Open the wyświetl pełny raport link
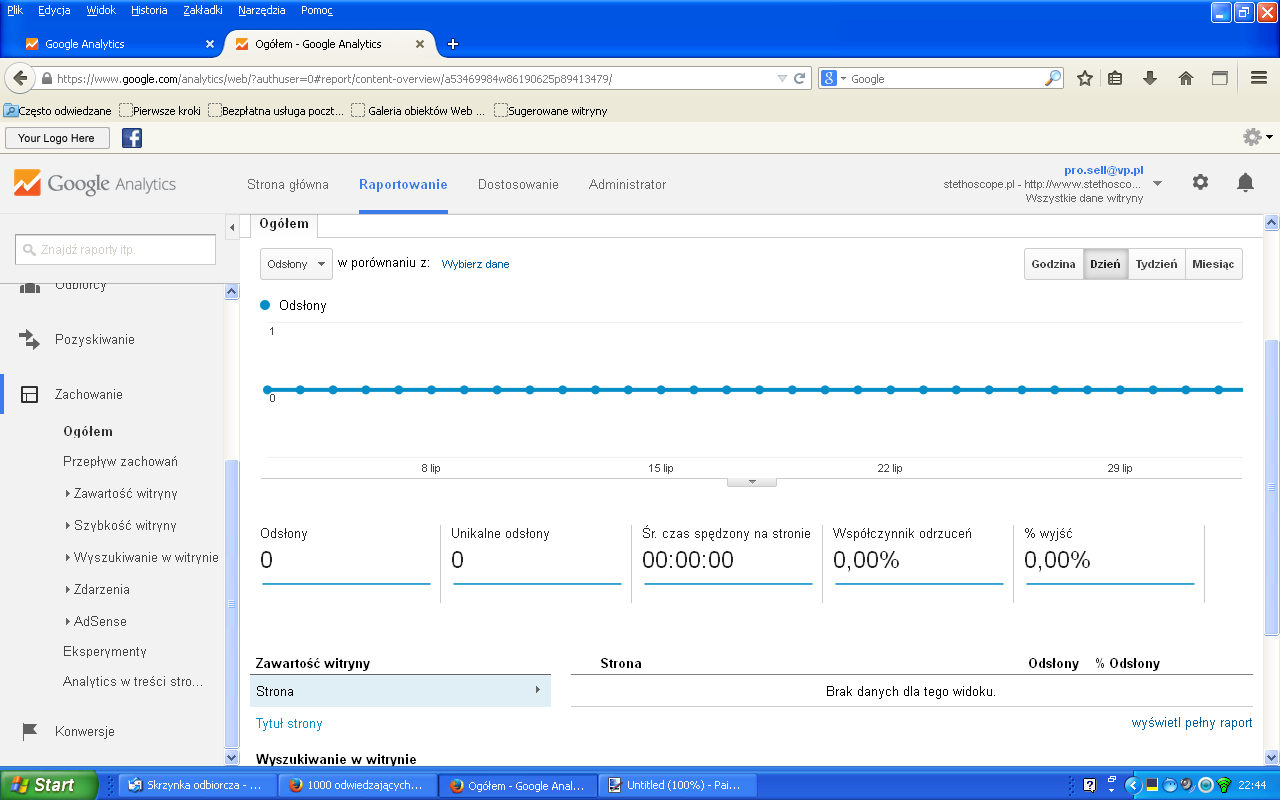 pyautogui.click(x=1192, y=723)
